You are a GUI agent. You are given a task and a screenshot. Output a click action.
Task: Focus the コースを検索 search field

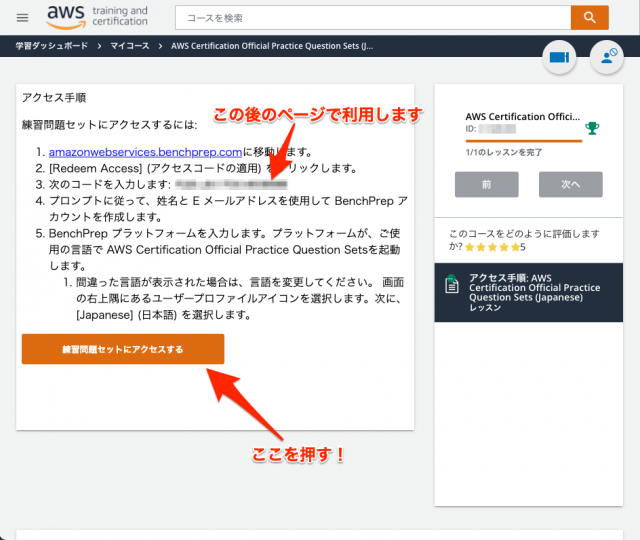[373, 18]
